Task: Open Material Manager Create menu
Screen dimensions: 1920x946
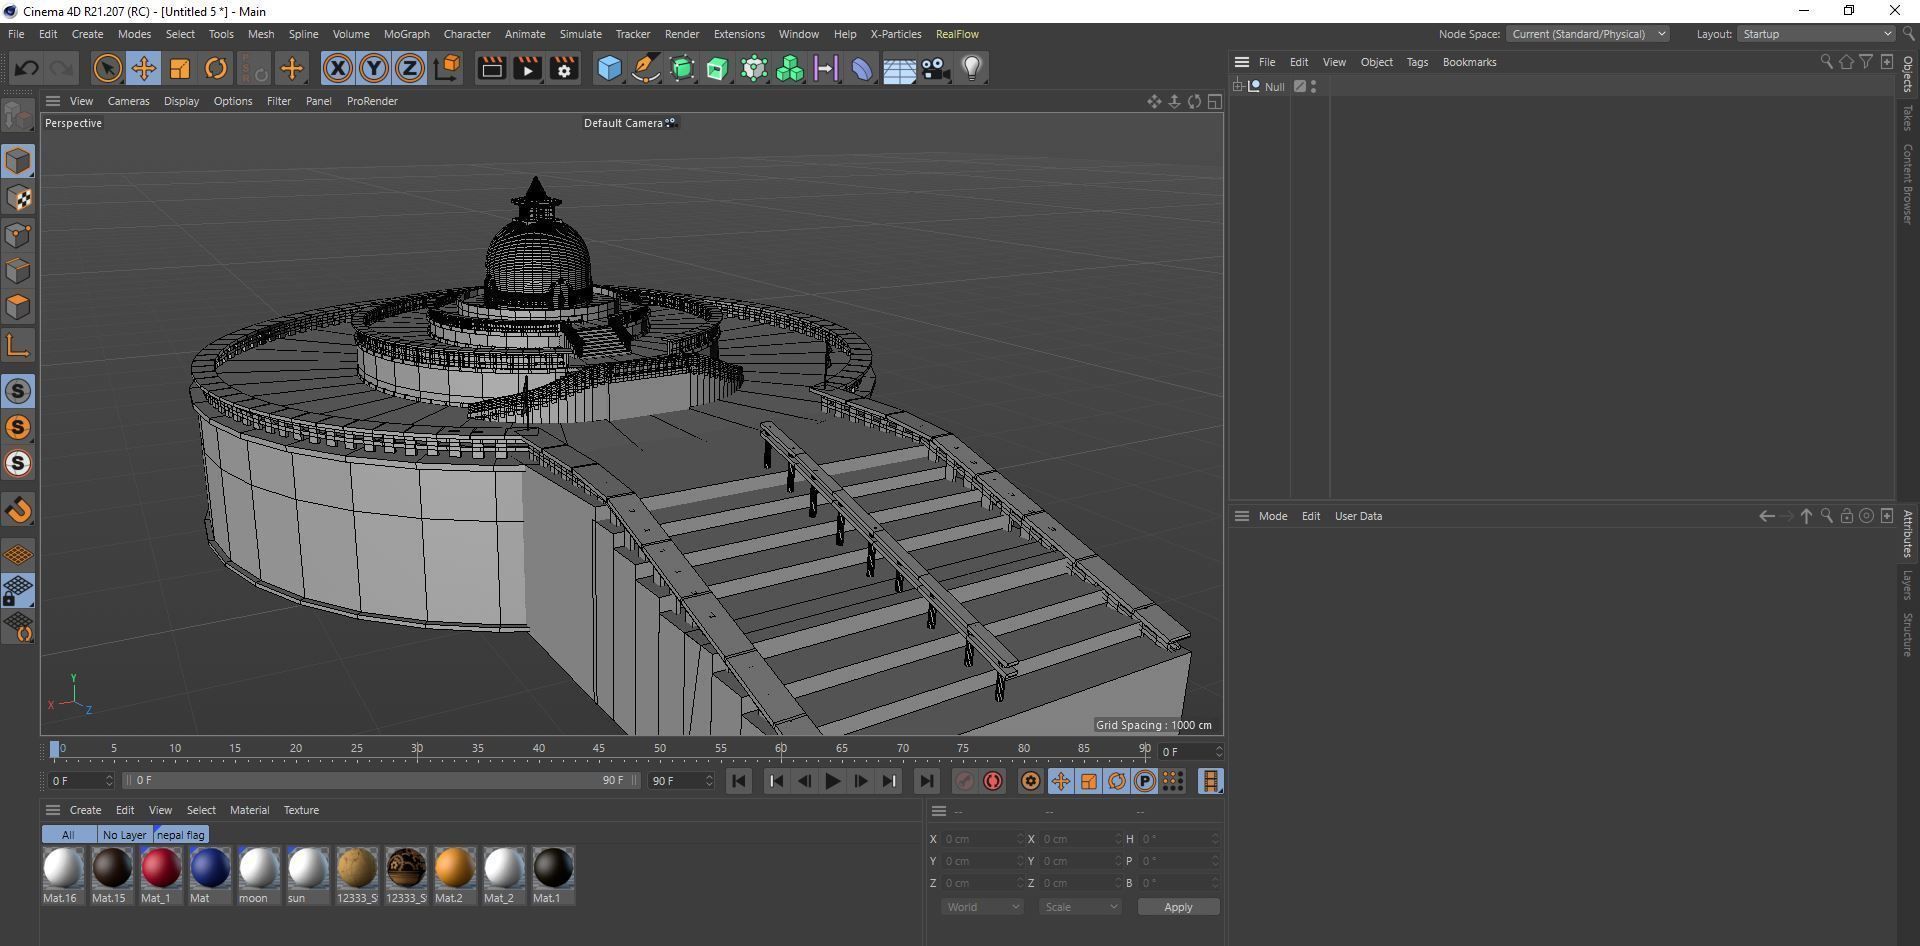Action: tap(85, 810)
